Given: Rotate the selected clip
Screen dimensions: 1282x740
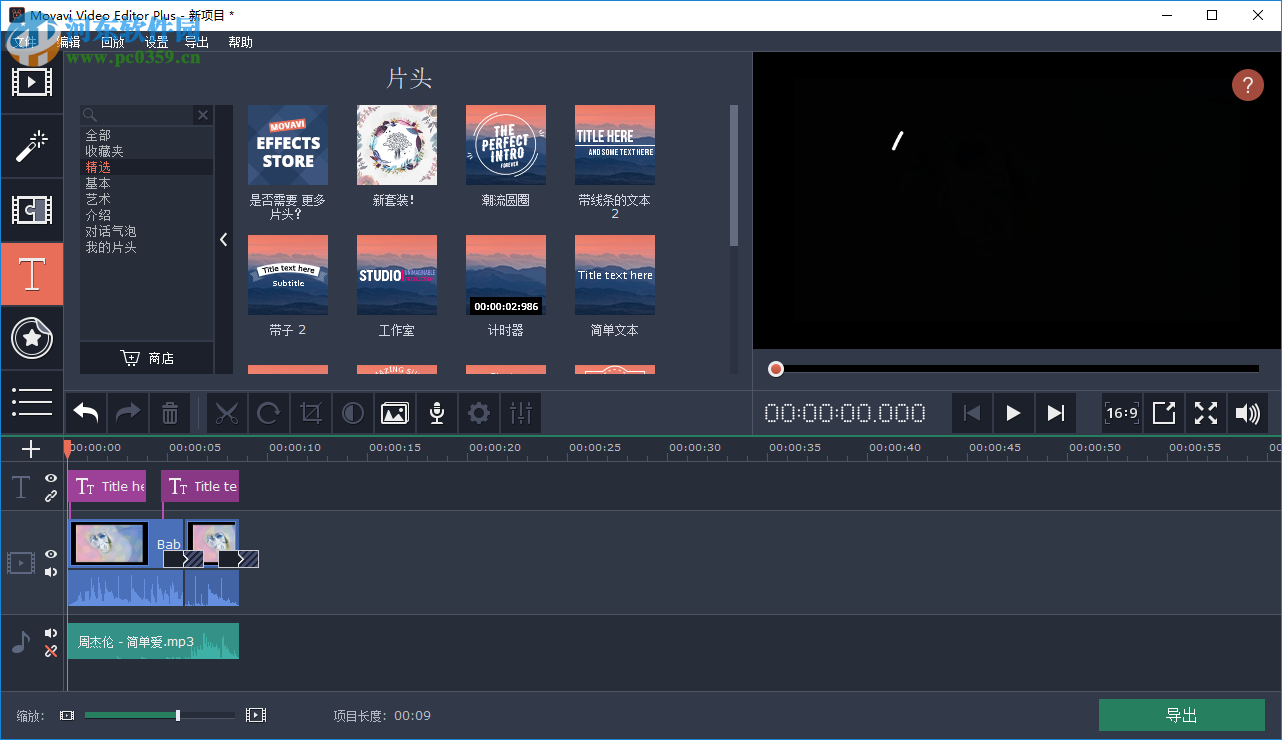Looking at the screenshot, I should click(x=269, y=413).
